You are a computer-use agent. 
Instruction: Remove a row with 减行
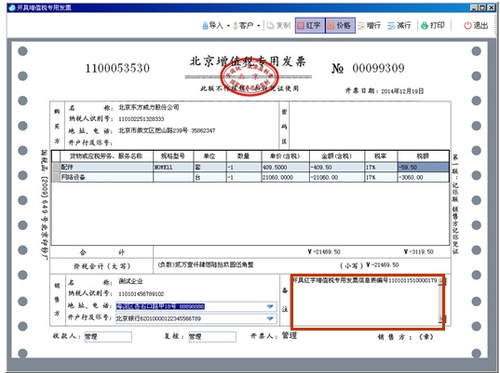tap(399, 25)
